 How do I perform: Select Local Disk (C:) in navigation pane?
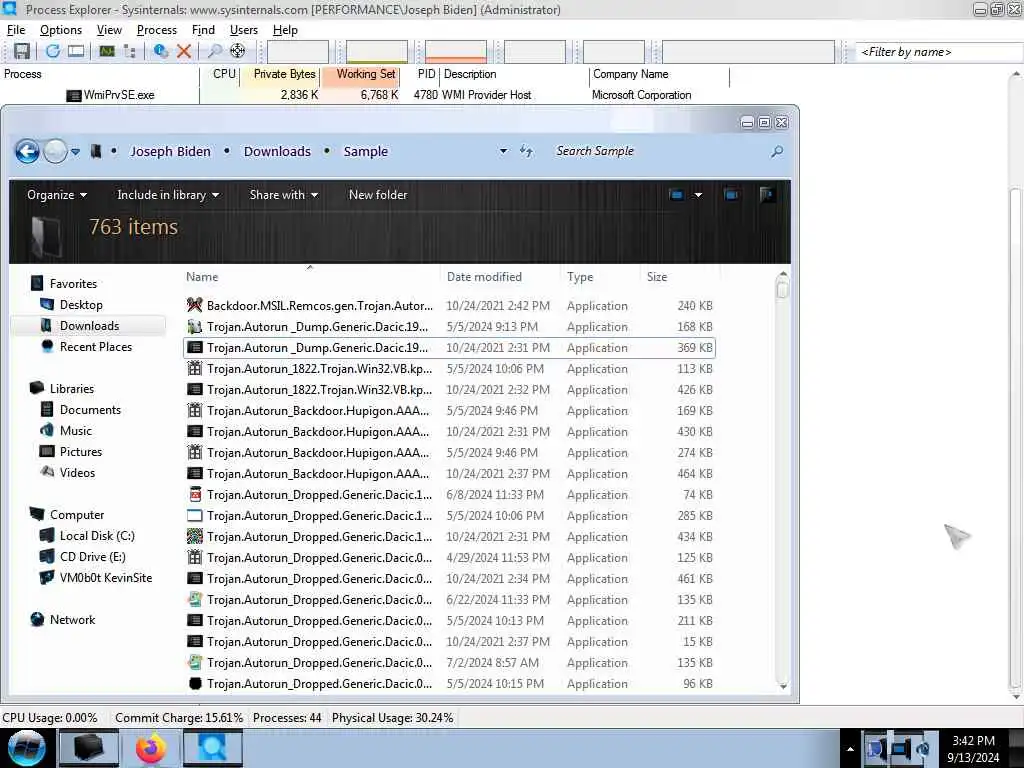[x=97, y=536]
